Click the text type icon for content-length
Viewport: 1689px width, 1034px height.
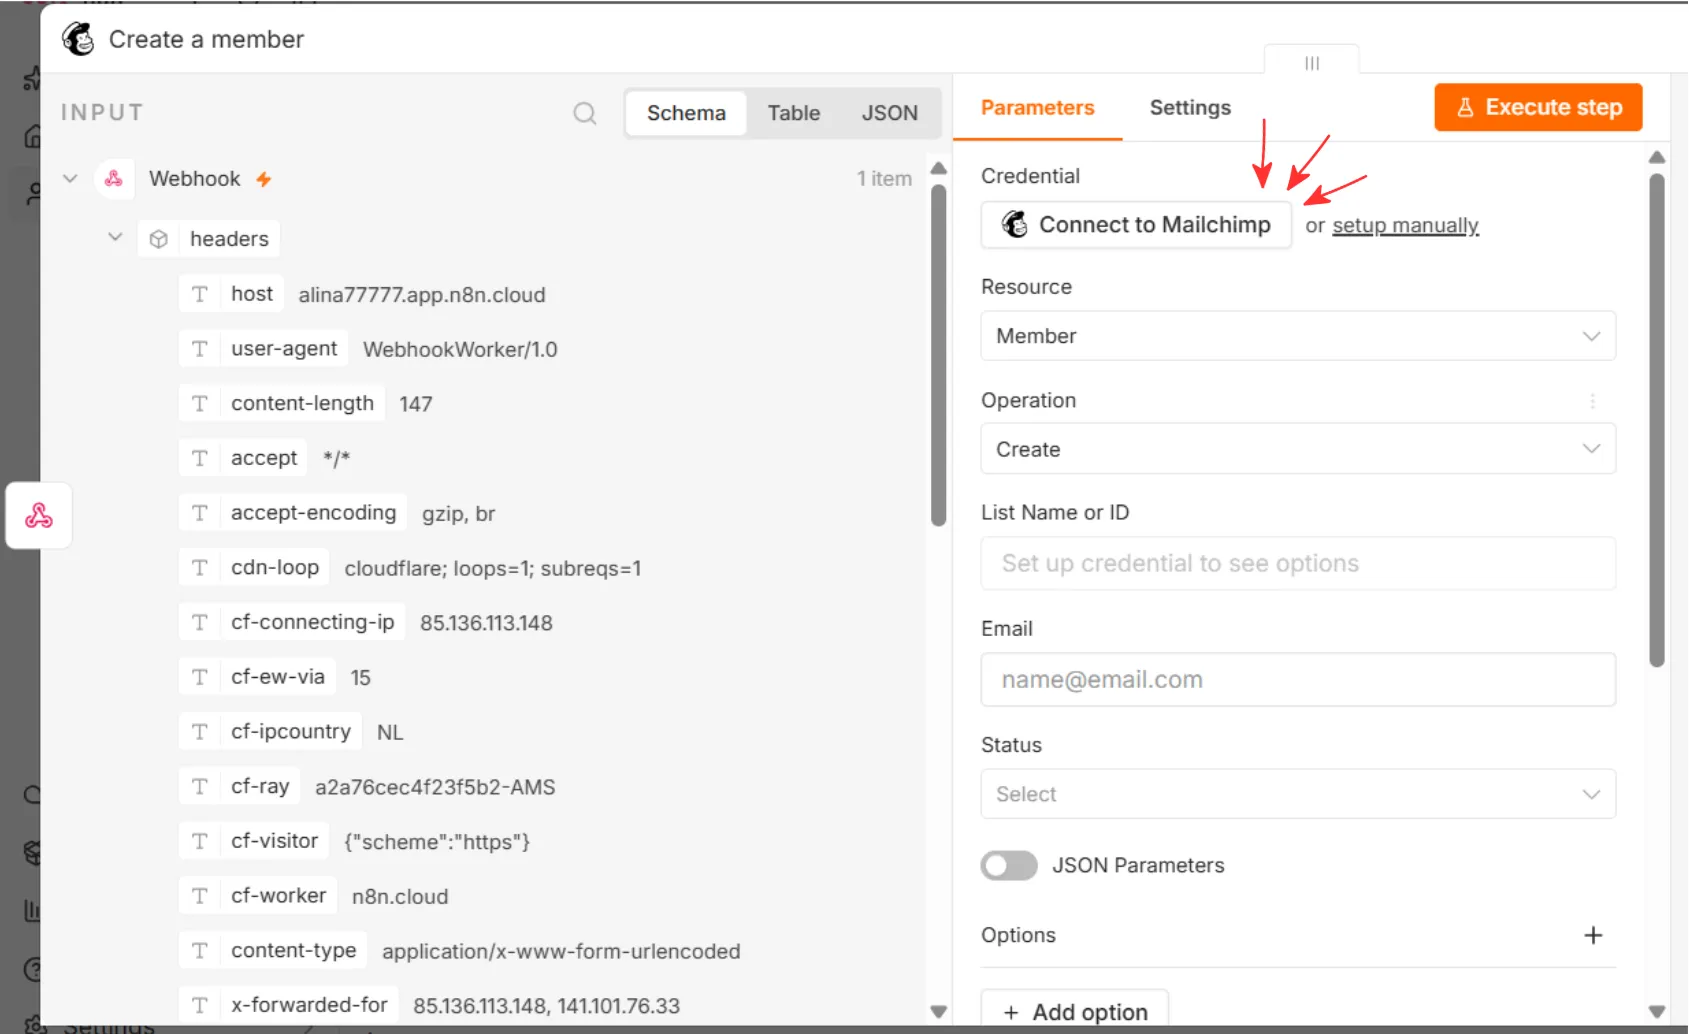tap(200, 403)
